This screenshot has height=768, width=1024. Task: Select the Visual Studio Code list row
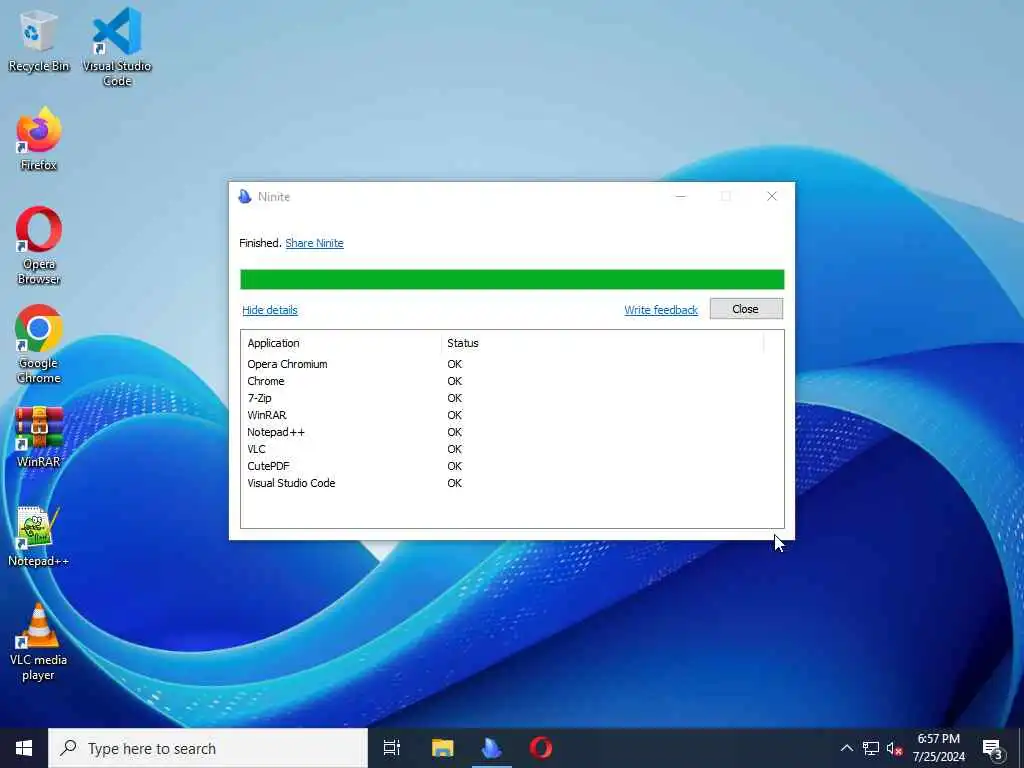coord(512,483)
